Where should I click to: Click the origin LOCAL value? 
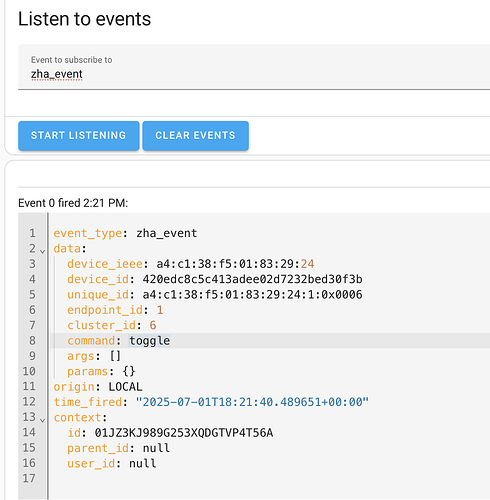click(x=125, y=387)
